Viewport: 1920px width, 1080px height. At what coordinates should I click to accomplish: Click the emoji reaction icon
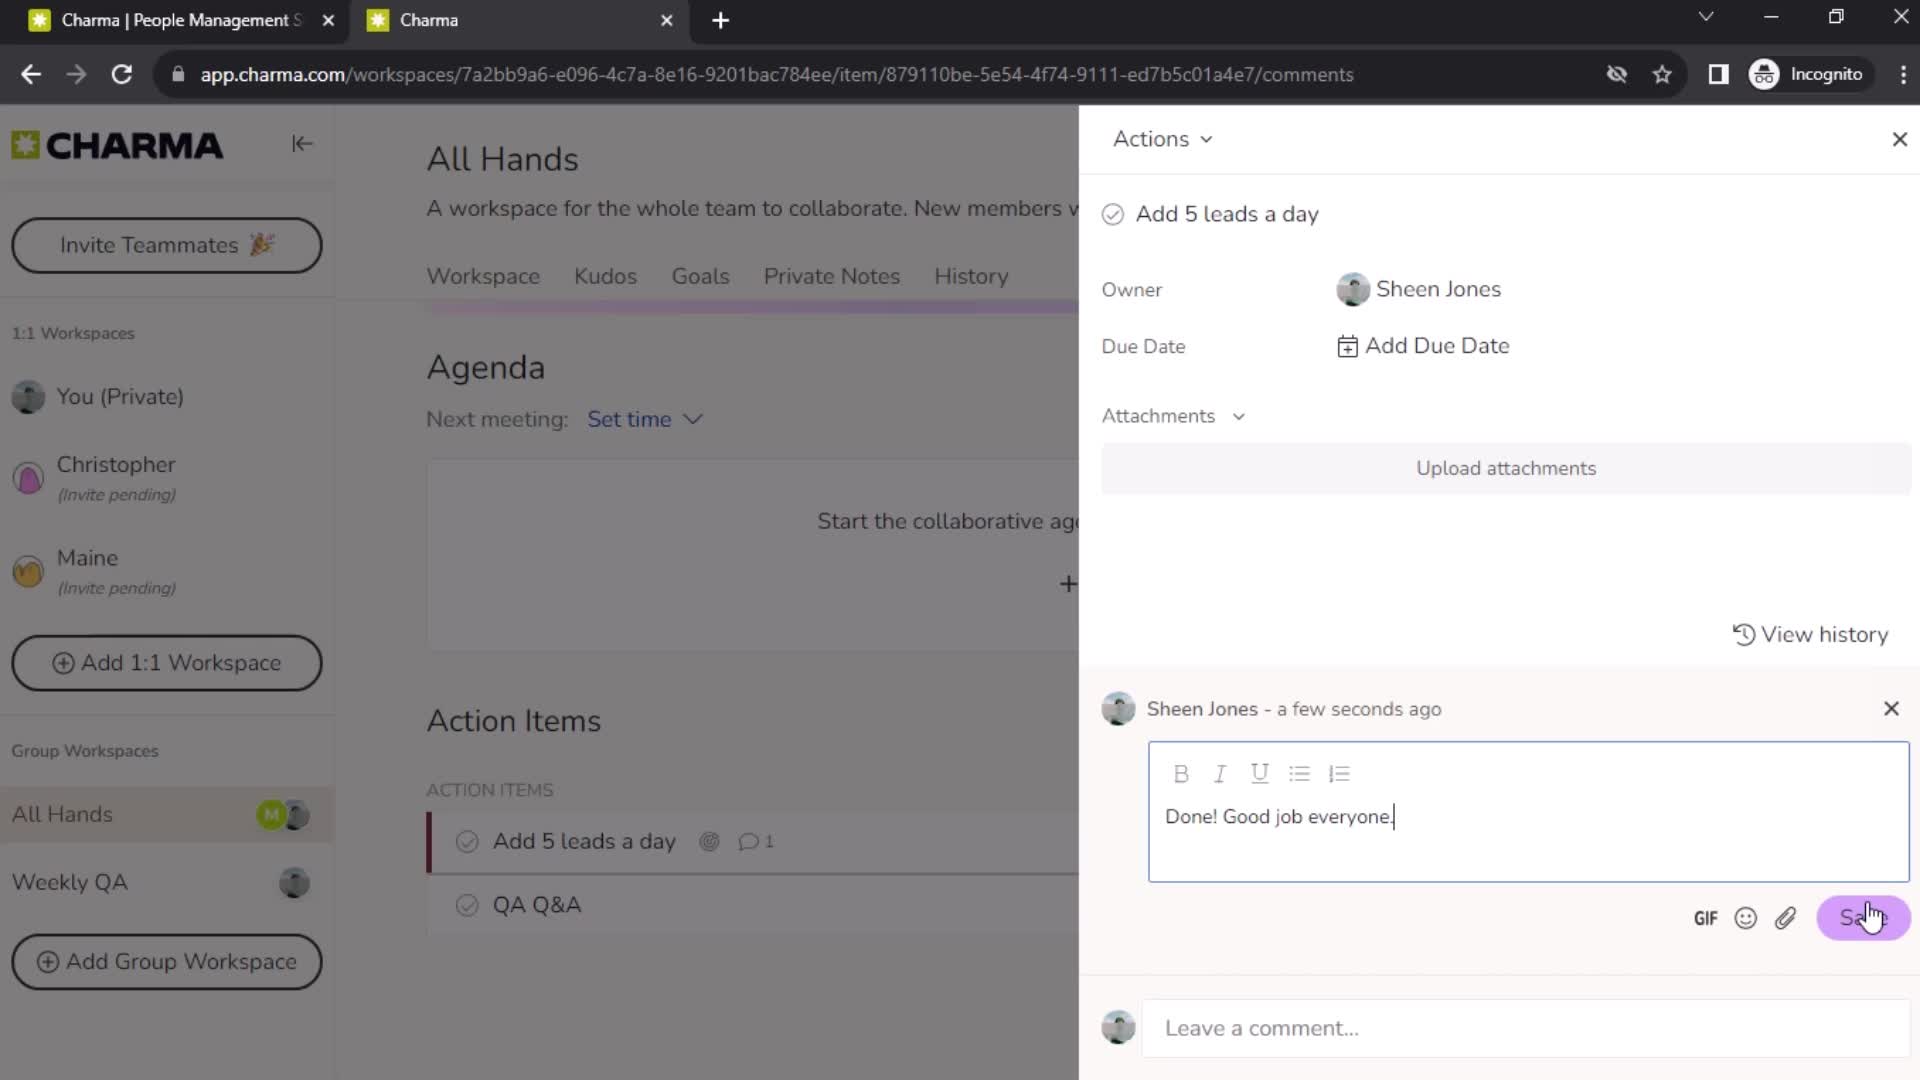[1746, 918]
